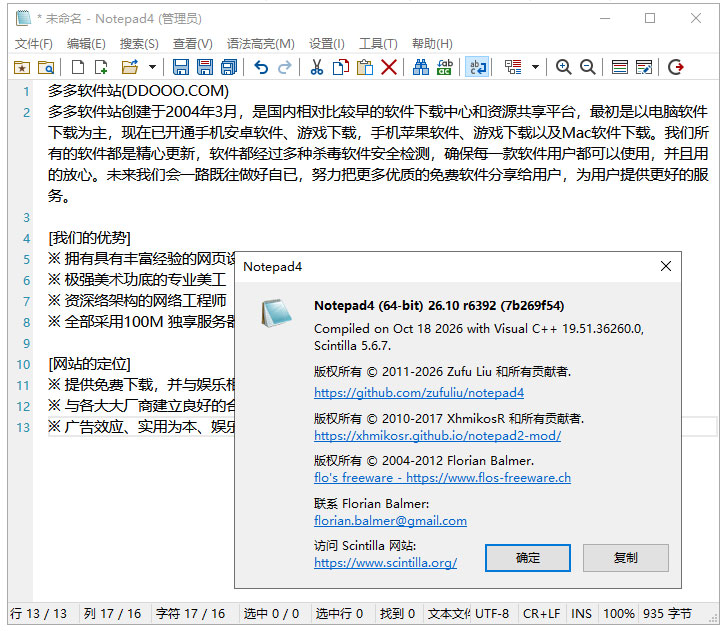The image size is (728, 631).
Task: Open the 查看(V) menu
Action: (x=193, y=44)
